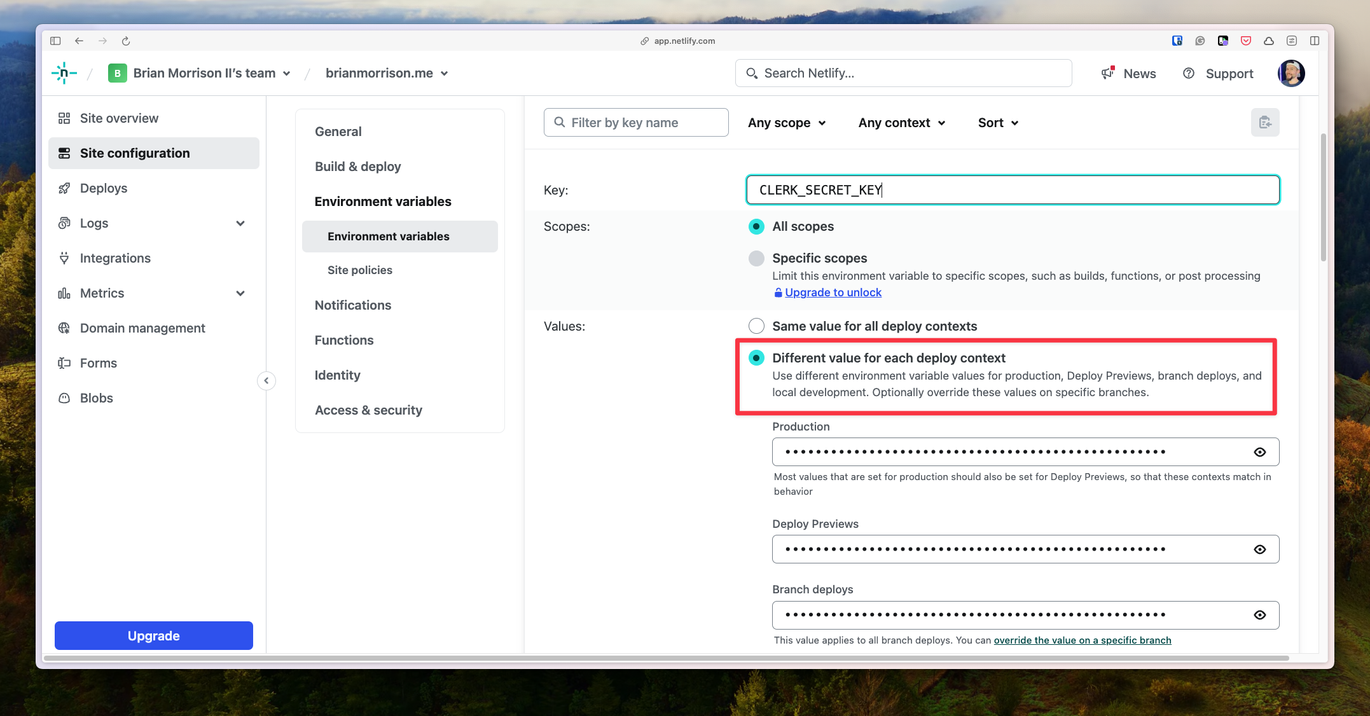
Task: Open the Any context dropdown
Action: pyautogui.click(x=902, y=122)
